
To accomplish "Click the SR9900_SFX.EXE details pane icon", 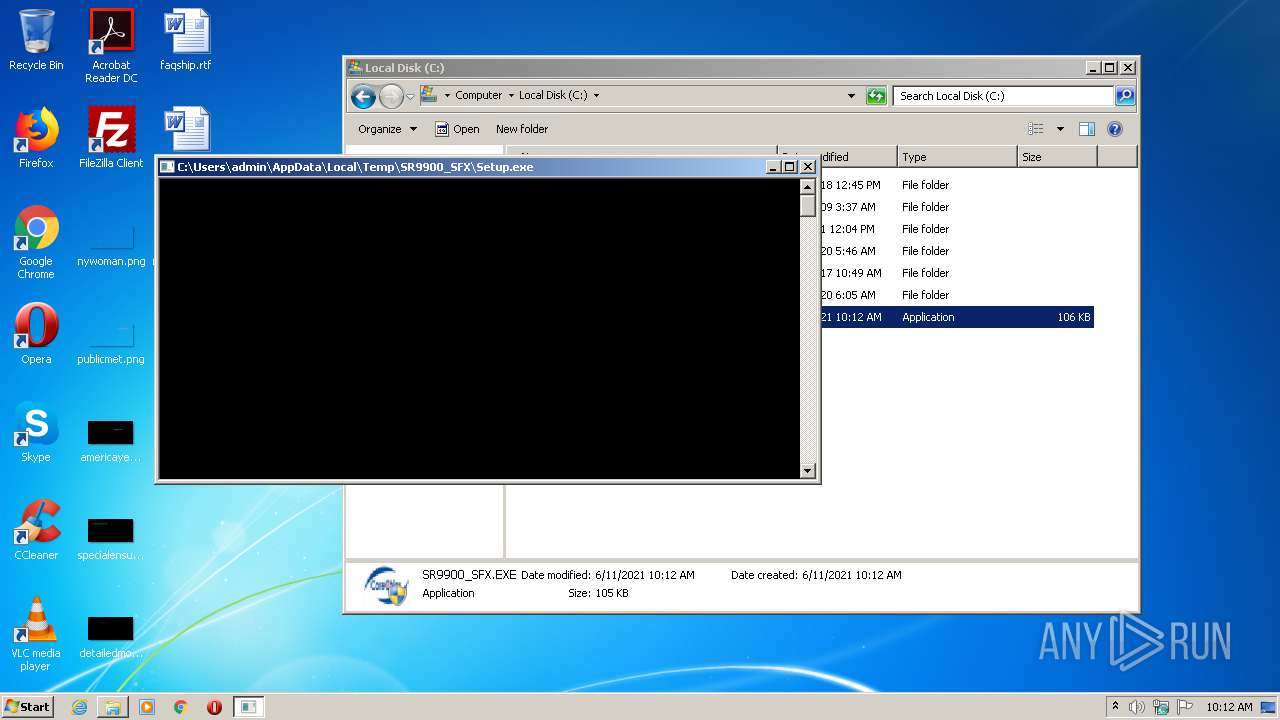I will [x=386, y=586].
